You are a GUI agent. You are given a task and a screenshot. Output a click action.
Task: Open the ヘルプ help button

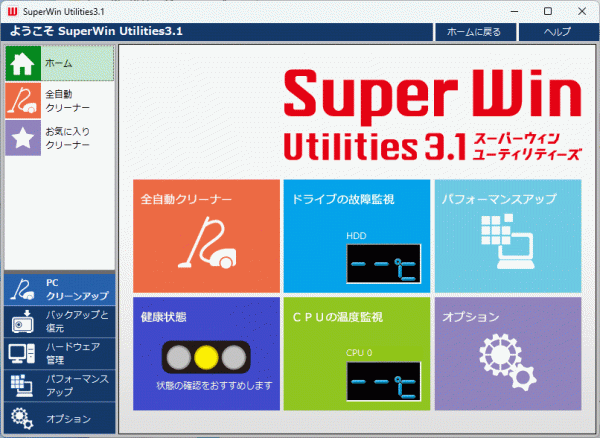(x=558, y=32)
